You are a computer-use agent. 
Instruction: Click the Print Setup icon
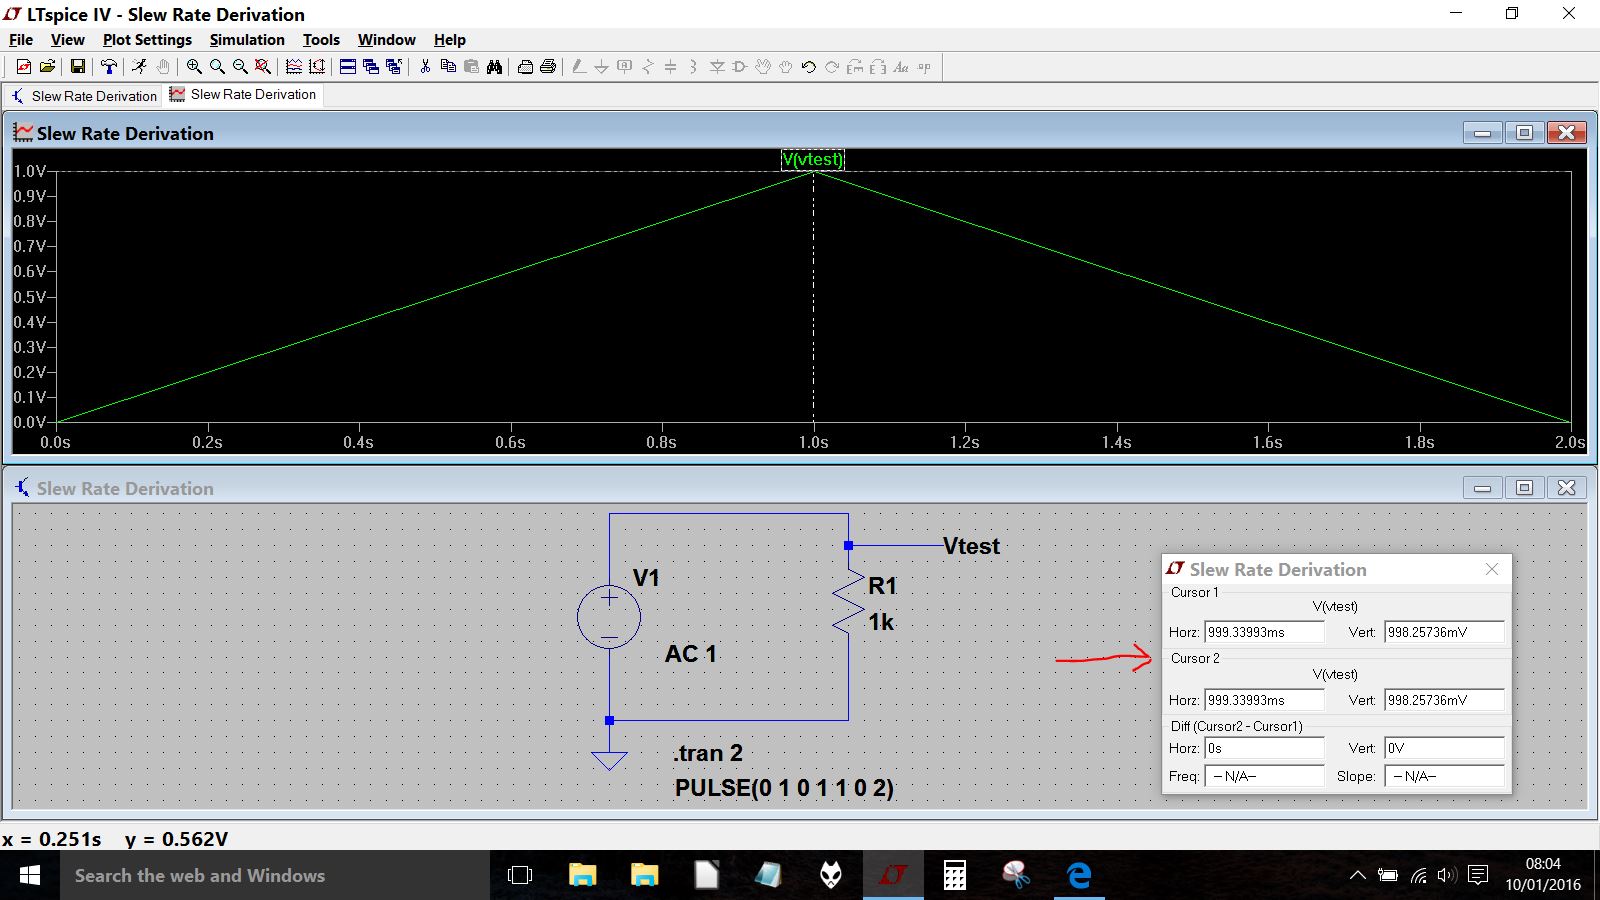(x=525, y=67)
